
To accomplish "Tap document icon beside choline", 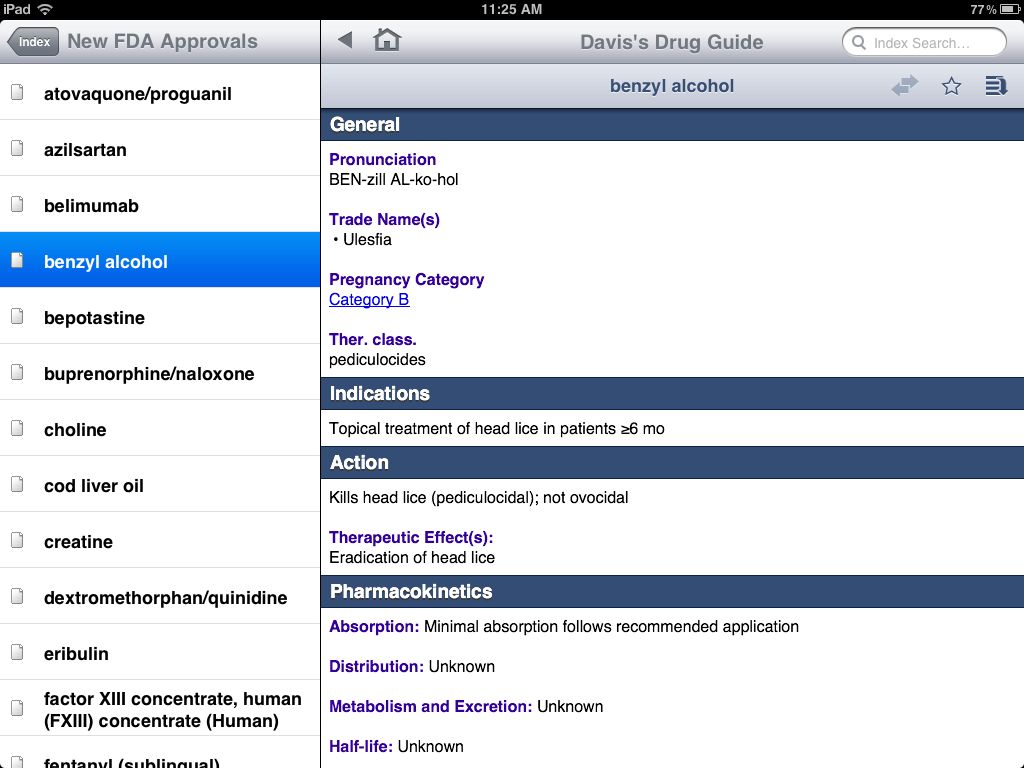I will pyautogui.click(x=18, y=429).
